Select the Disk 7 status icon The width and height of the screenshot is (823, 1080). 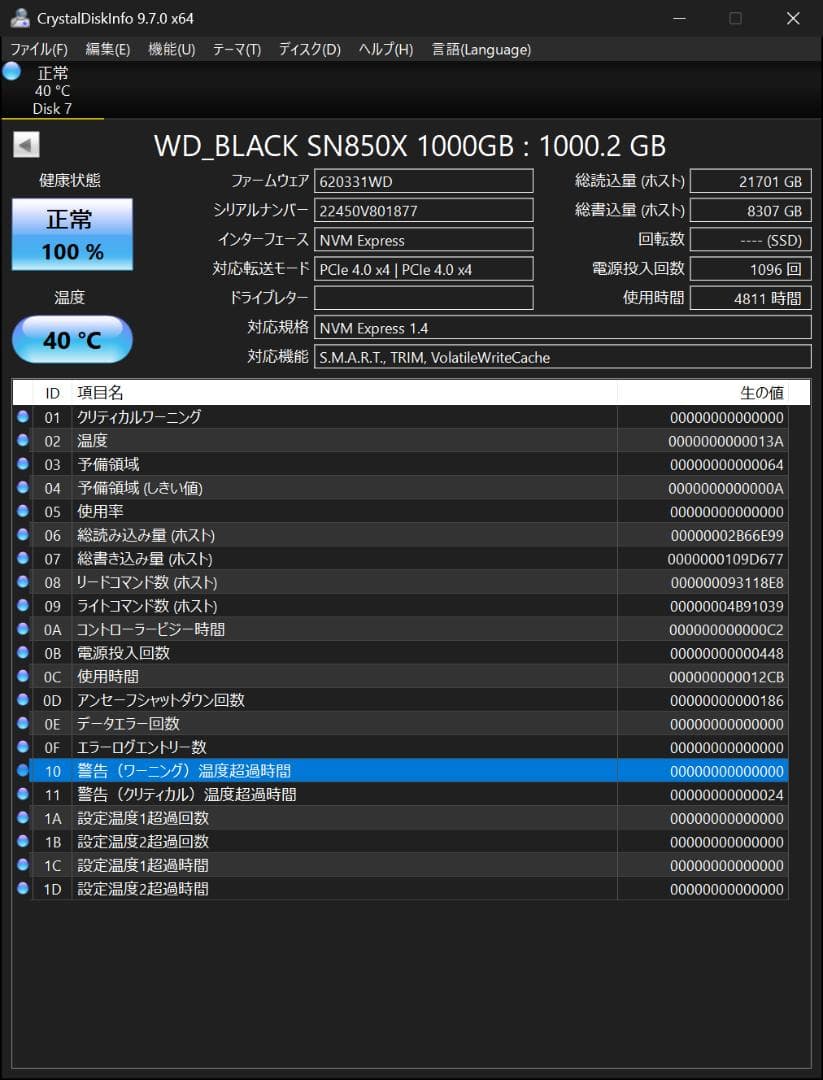pos(12,70)
